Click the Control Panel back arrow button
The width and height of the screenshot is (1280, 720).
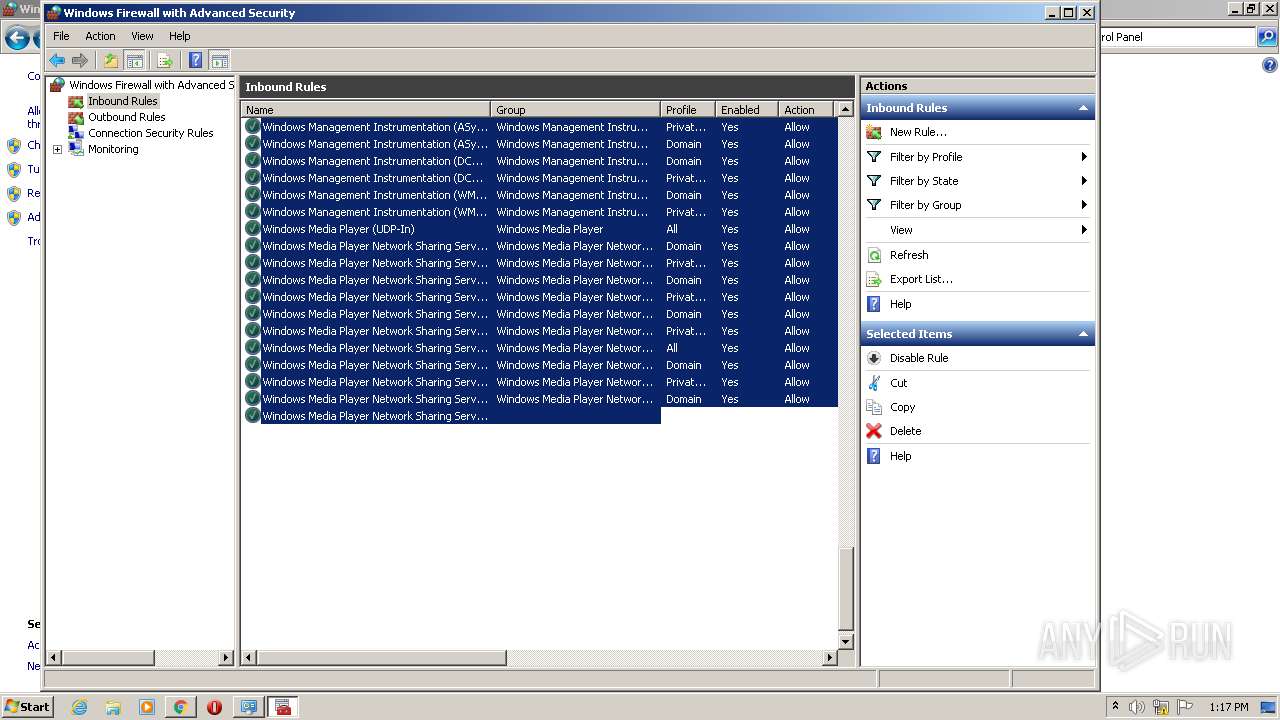coord(17,38)
